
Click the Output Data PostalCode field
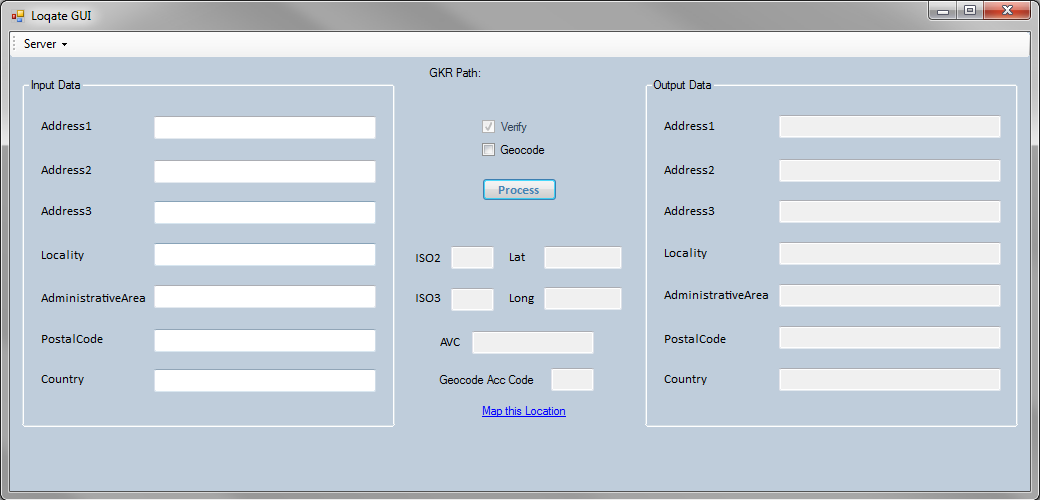click(889, 338)
